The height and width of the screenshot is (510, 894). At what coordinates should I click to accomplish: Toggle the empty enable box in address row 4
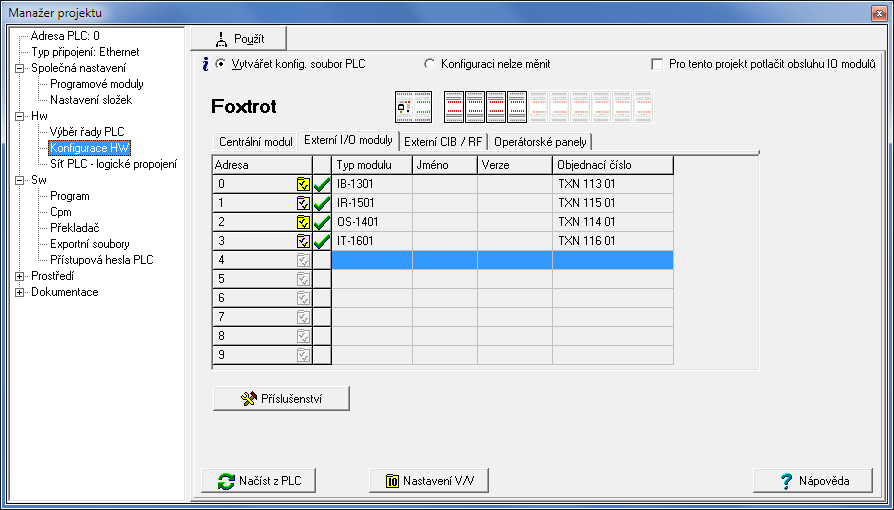pos(322,260)
